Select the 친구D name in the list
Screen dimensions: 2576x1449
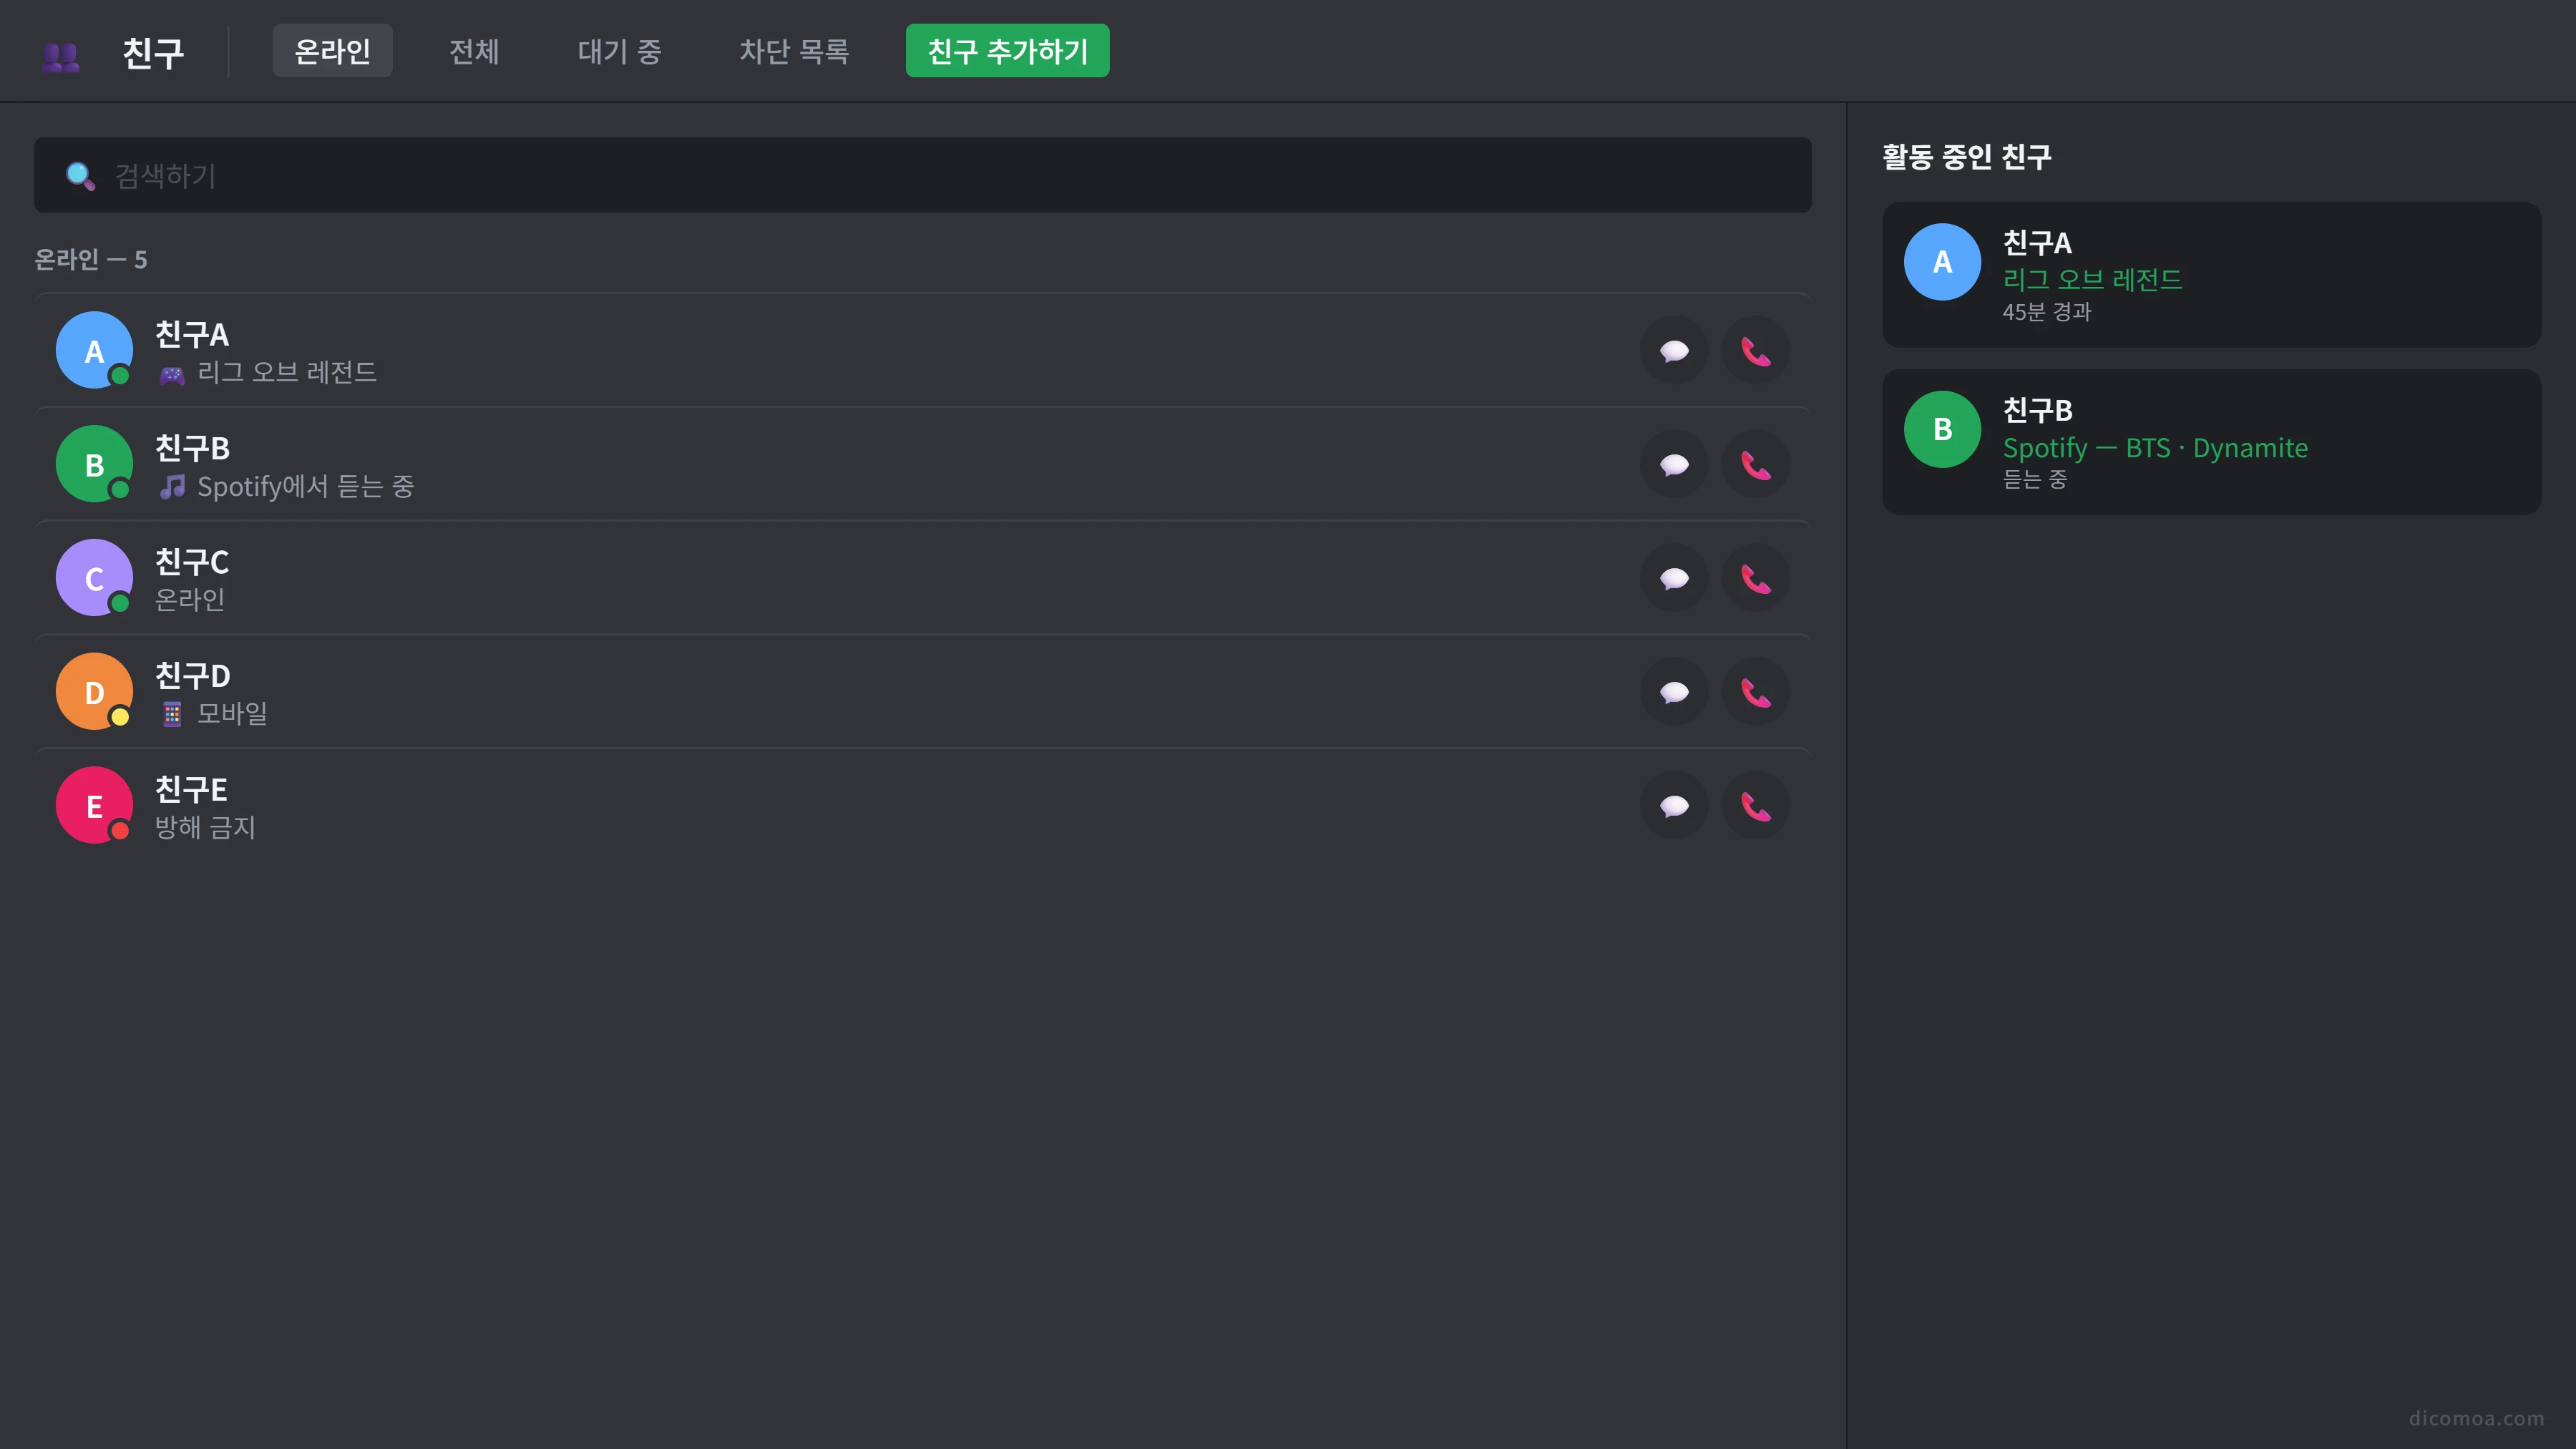click(193, 676)
